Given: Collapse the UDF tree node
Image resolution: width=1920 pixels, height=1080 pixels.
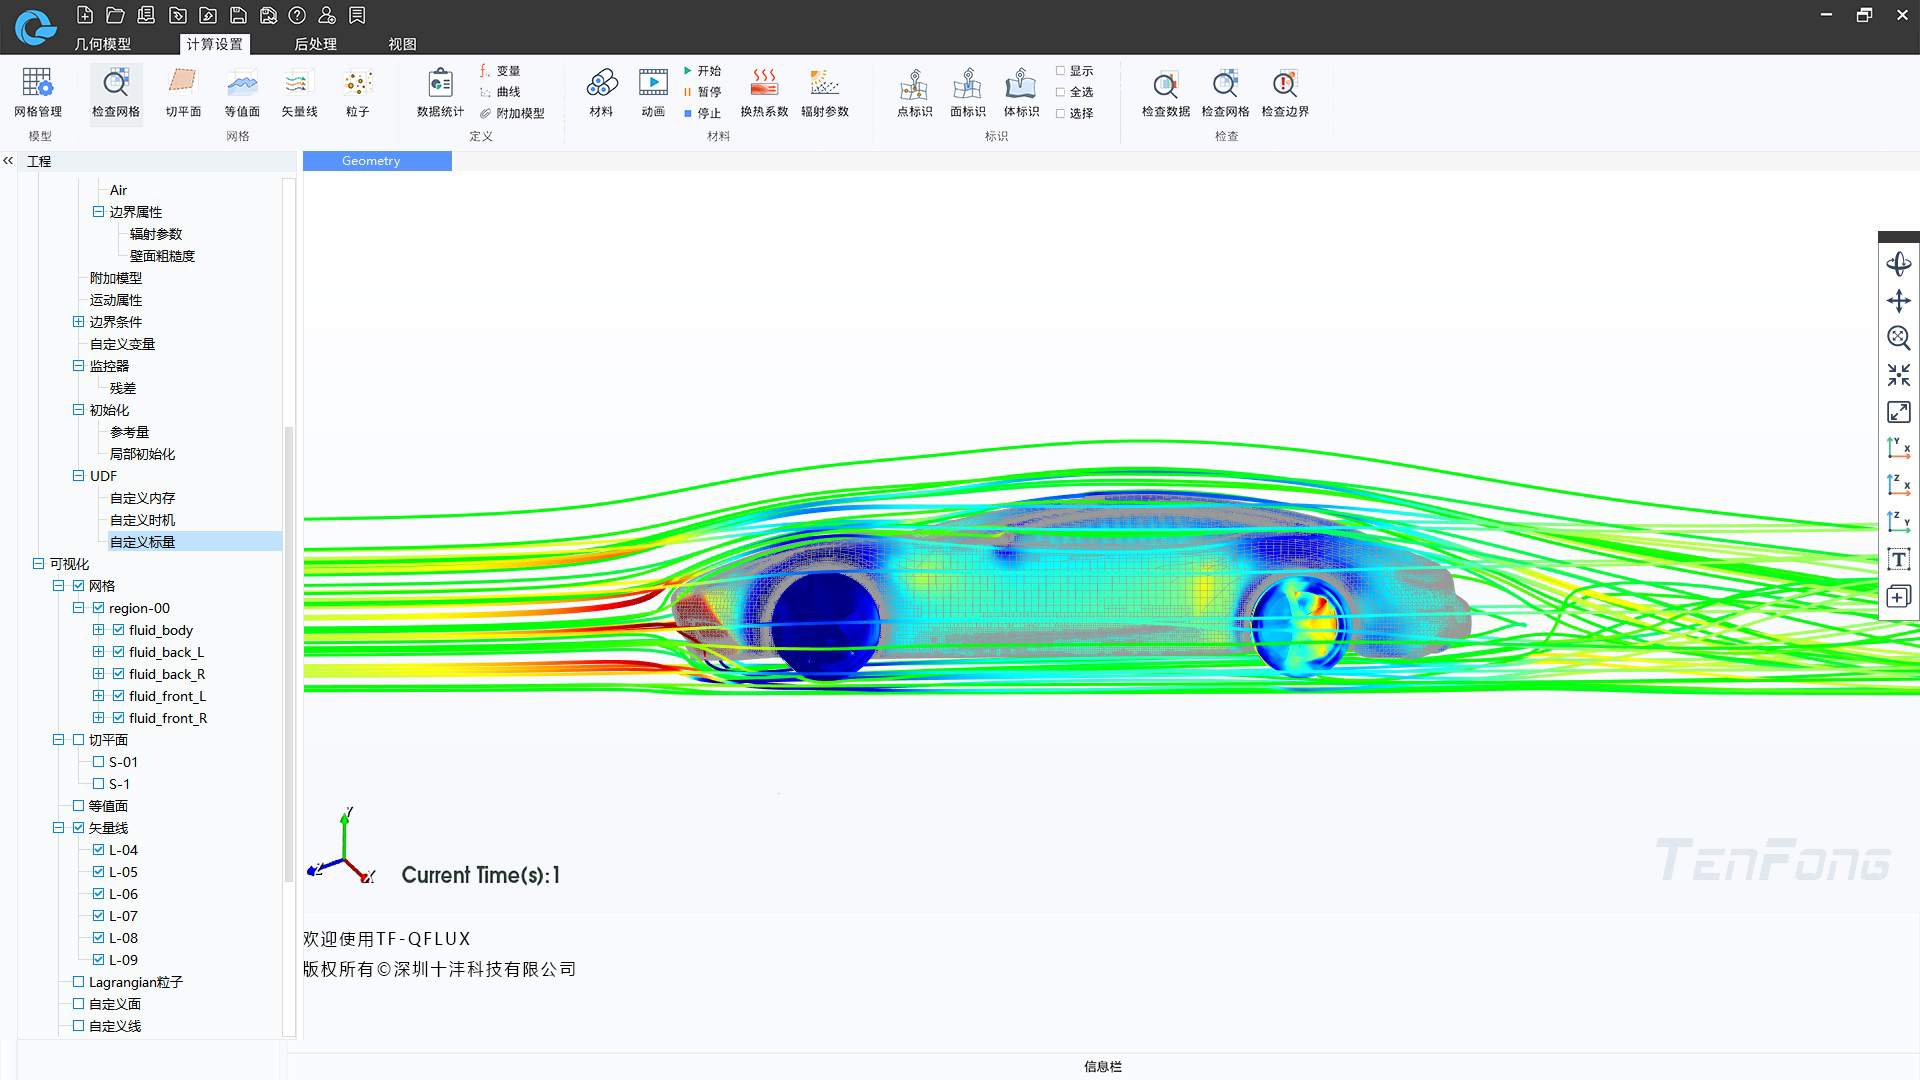Looking at the screenshot, I should (x=78, y=476).
